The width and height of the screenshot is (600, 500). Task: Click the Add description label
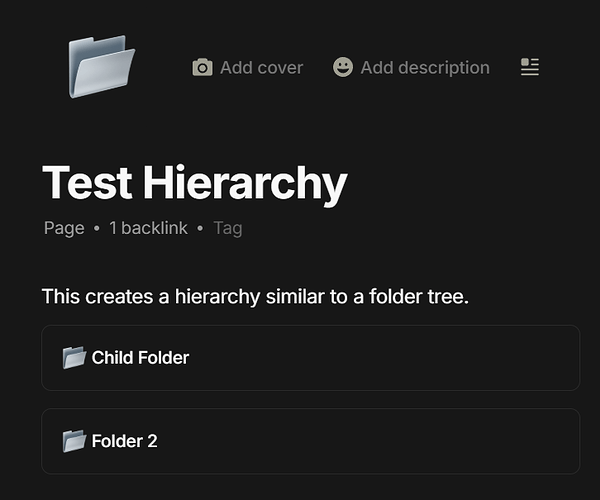tap(425, 68)
